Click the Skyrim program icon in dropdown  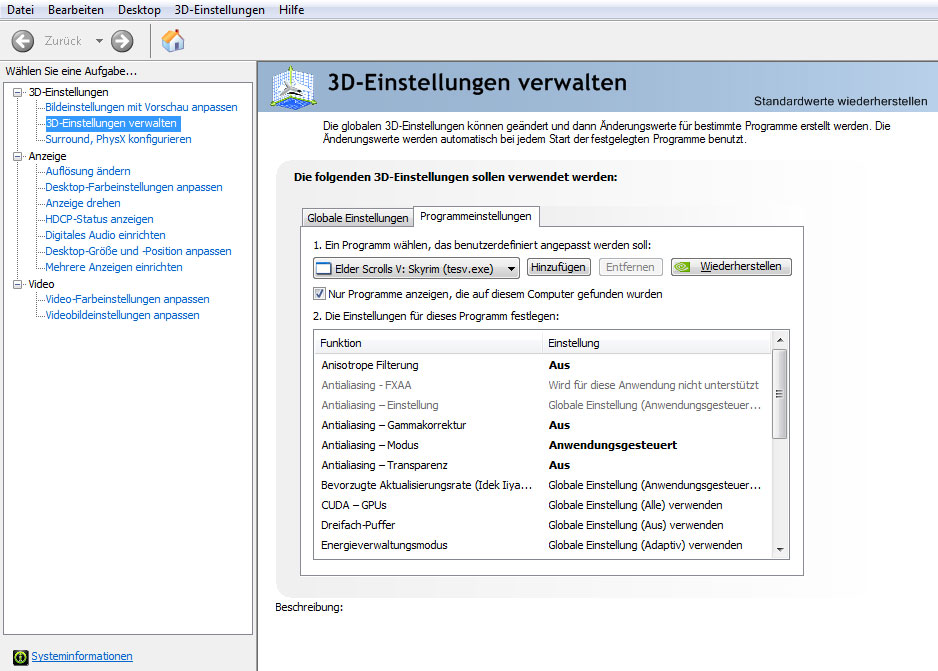pos(323,267)
